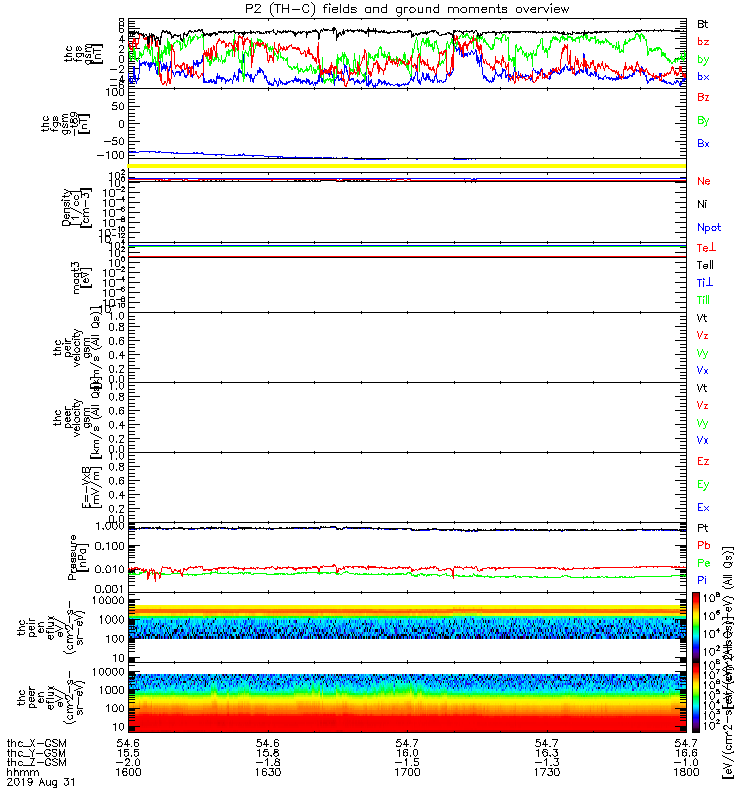Click red 'Vz' label of the peer velocity panel

tap(703, 405)
